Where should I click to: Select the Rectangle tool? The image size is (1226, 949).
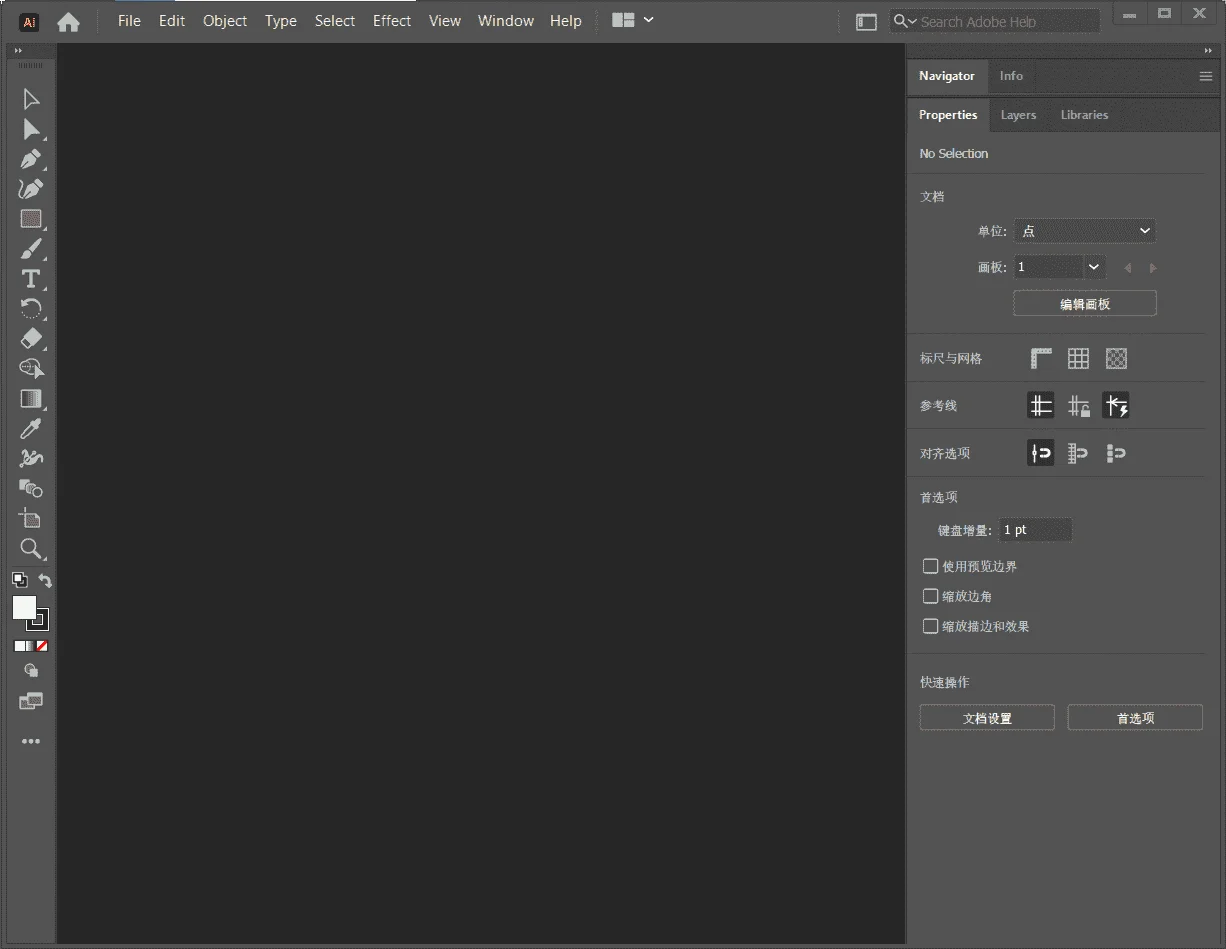[x=31, y=219]
